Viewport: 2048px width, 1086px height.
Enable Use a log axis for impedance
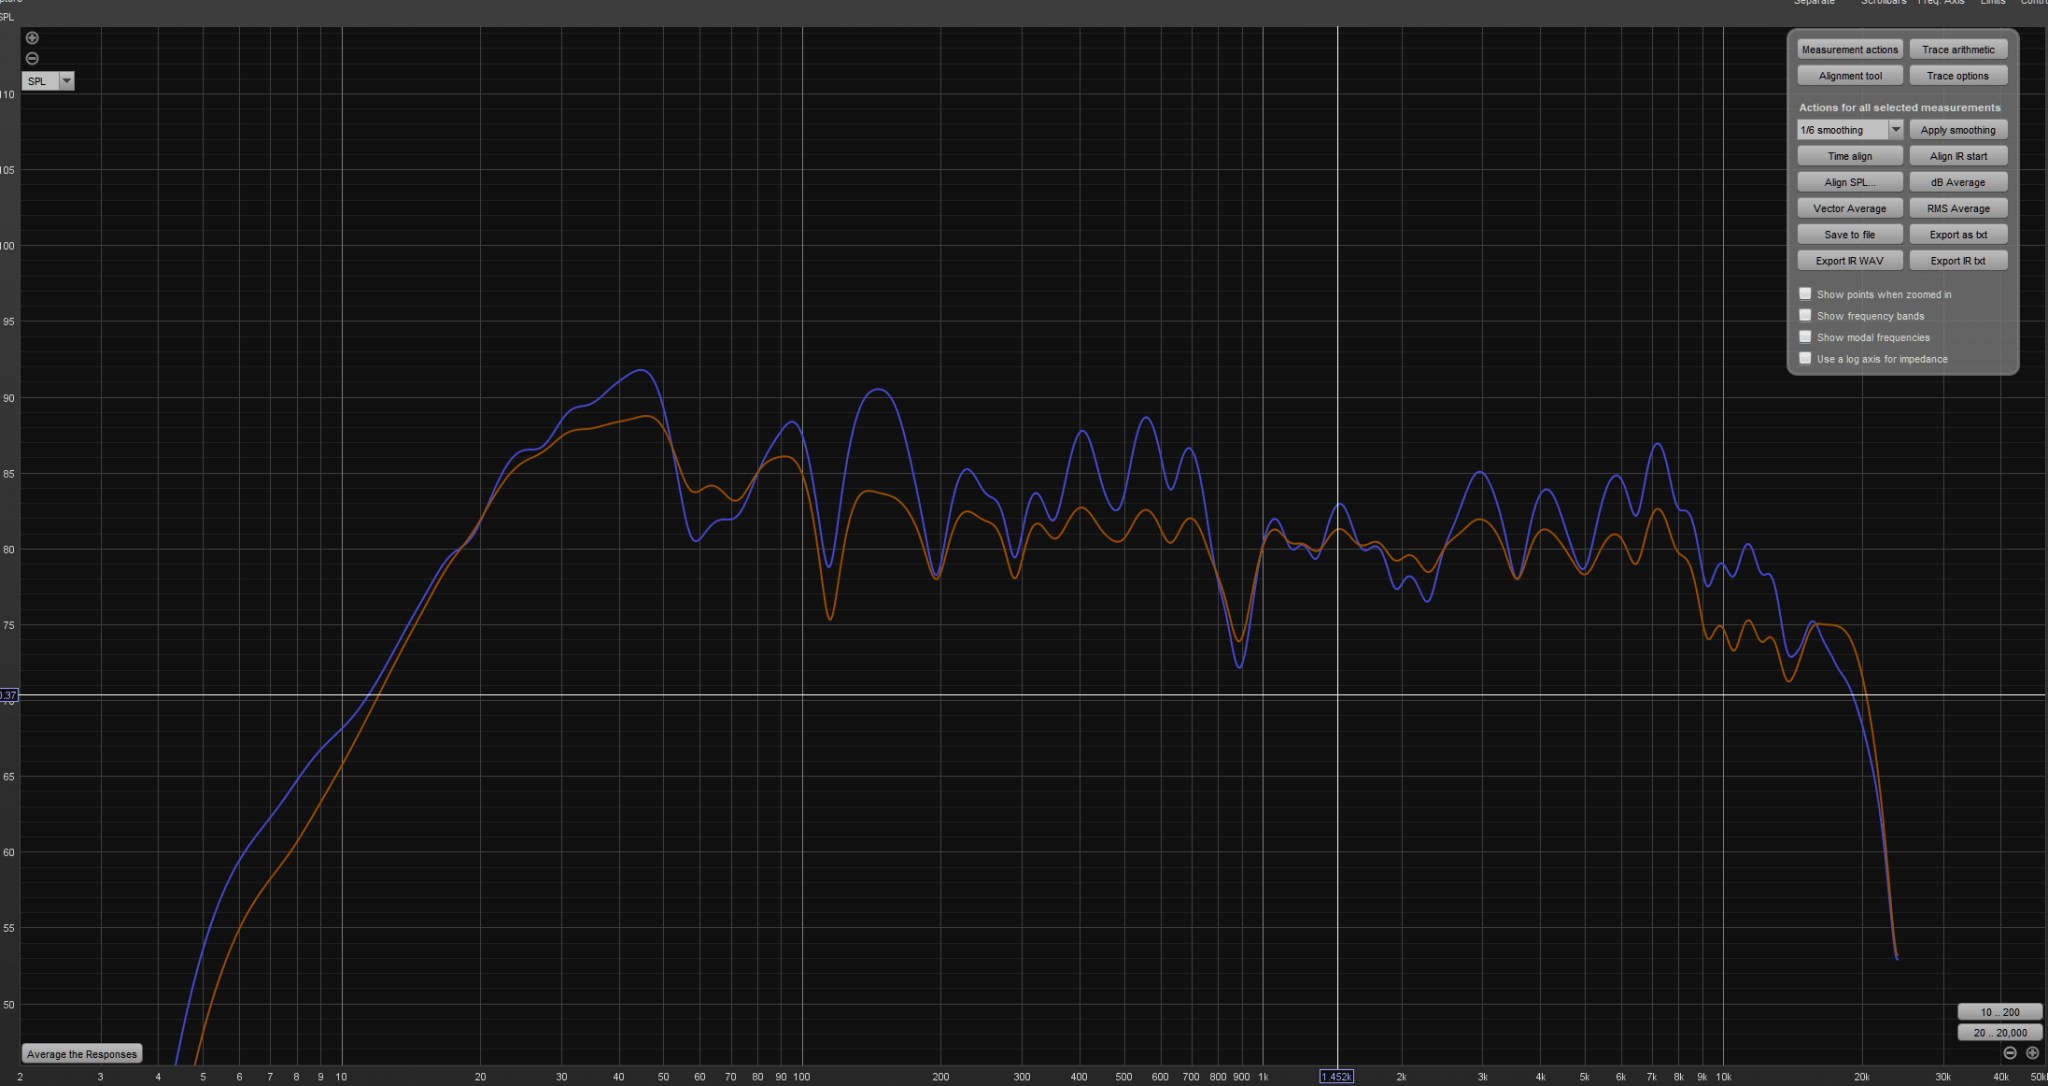[1805, 358]
